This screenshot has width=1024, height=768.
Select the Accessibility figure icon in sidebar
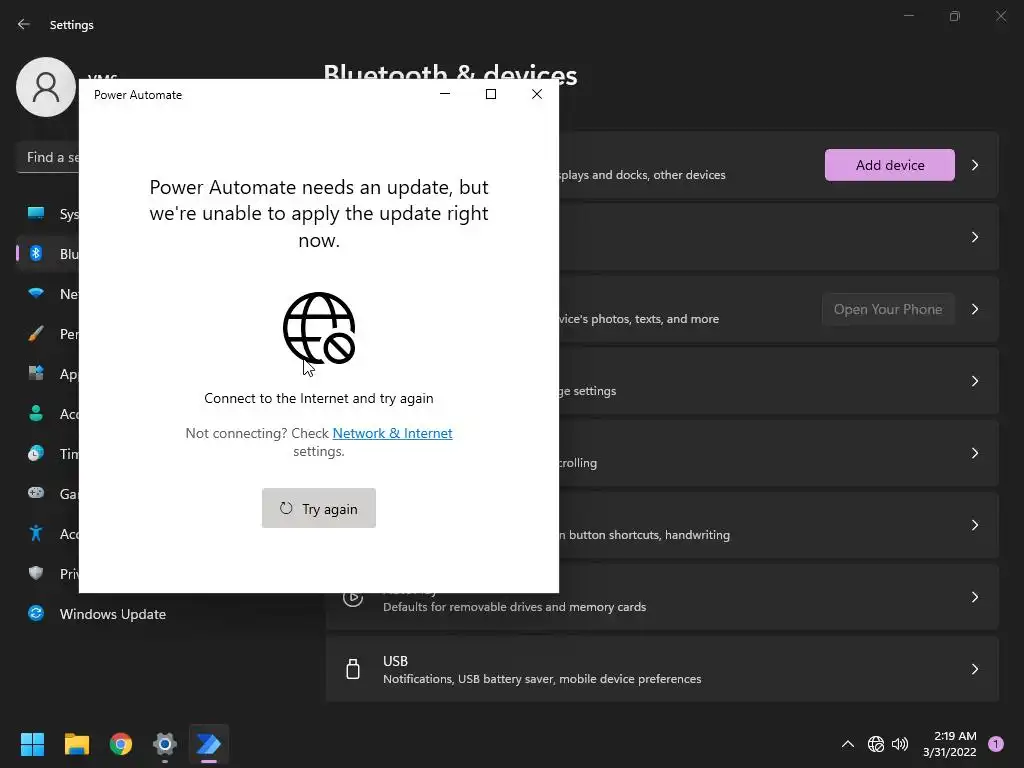(x=36, y=533)
